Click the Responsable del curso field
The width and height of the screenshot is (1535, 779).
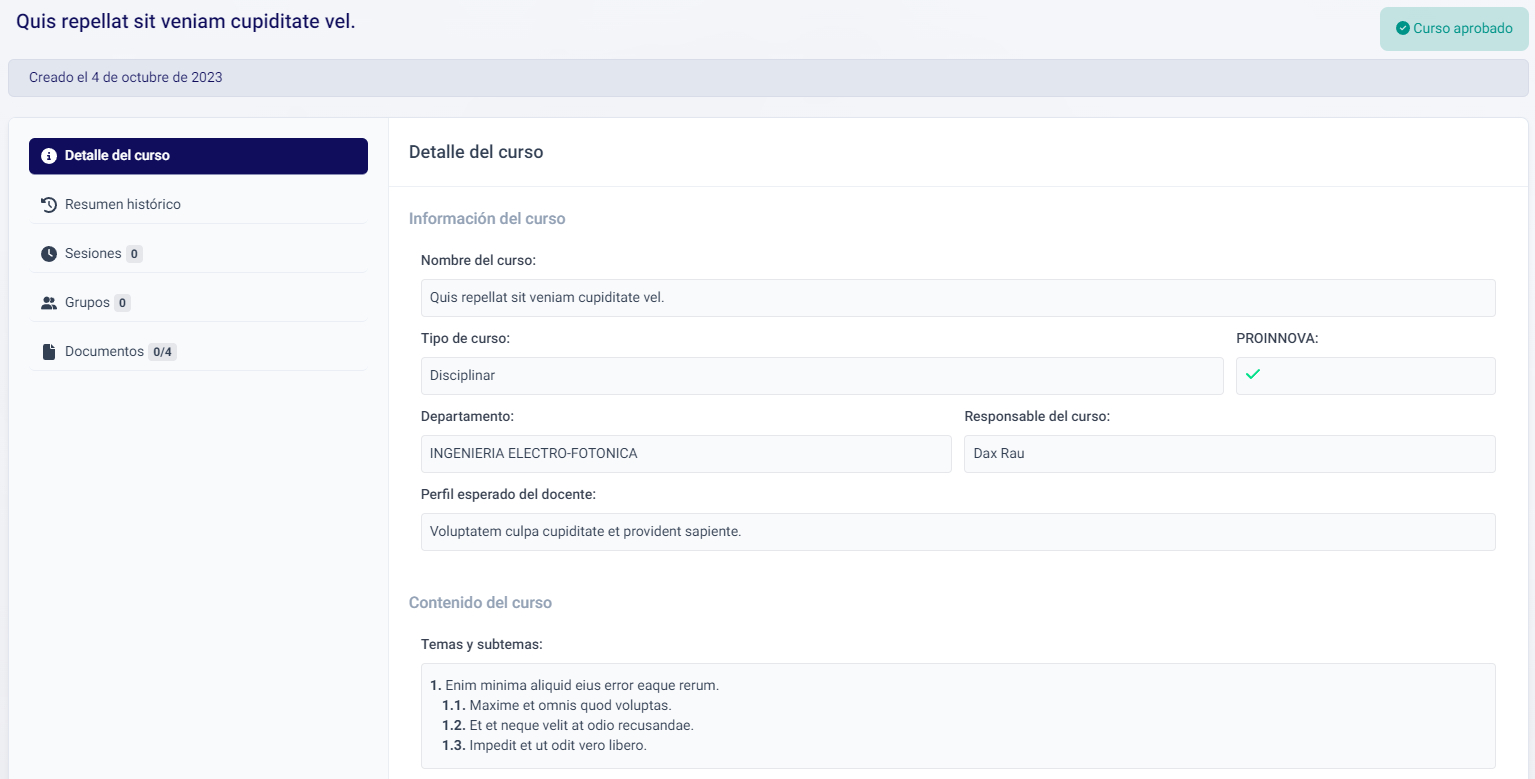pyautogui.click(x=1229, y=454)
